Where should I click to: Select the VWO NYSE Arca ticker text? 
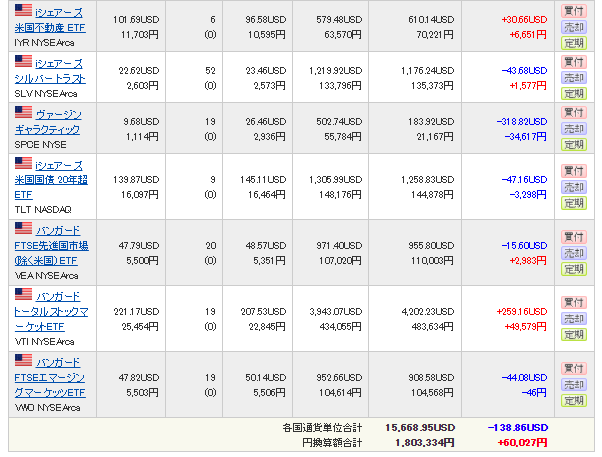pyautogui.click(x=47, y=408)
